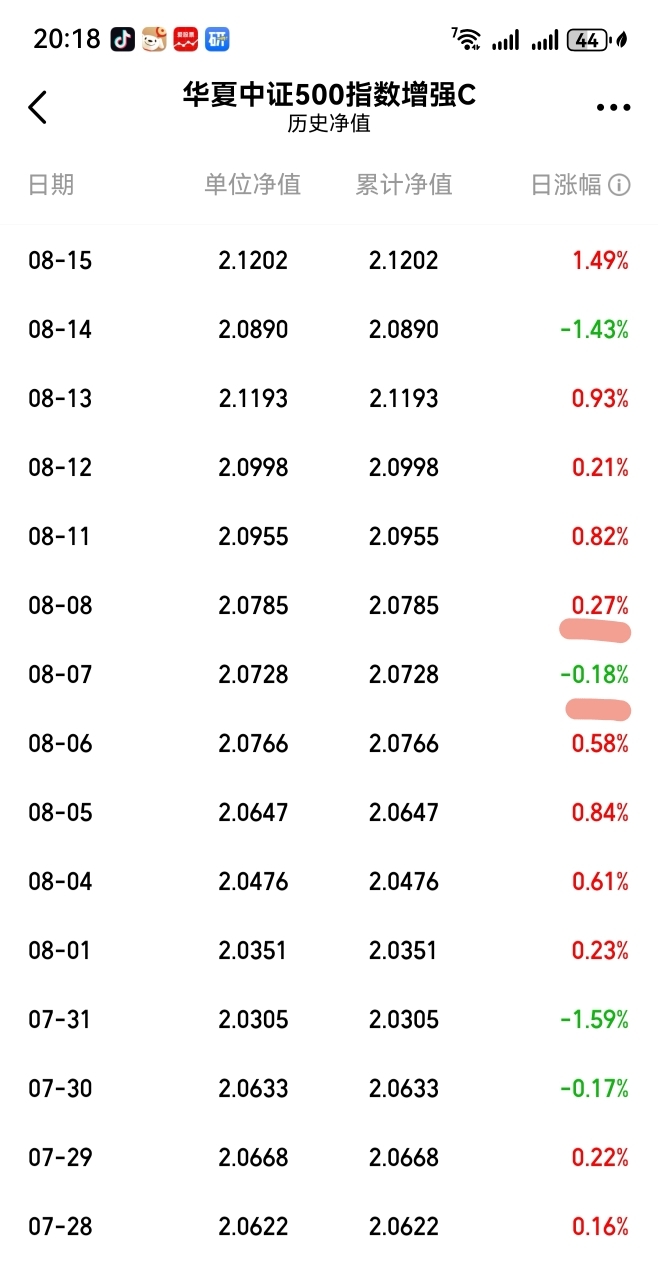Tap the red stock app notification icon
658x1264 pixels.
click(185, 40)
